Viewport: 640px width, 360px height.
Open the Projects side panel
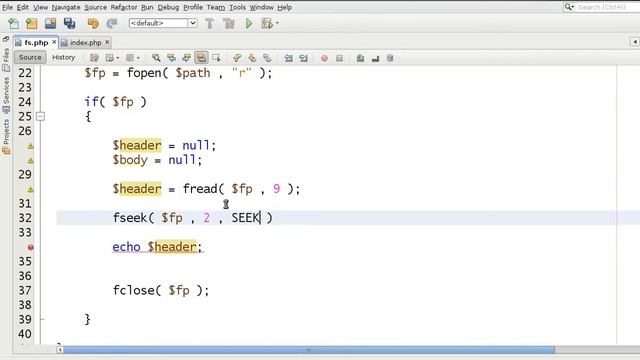coord(6,137)
